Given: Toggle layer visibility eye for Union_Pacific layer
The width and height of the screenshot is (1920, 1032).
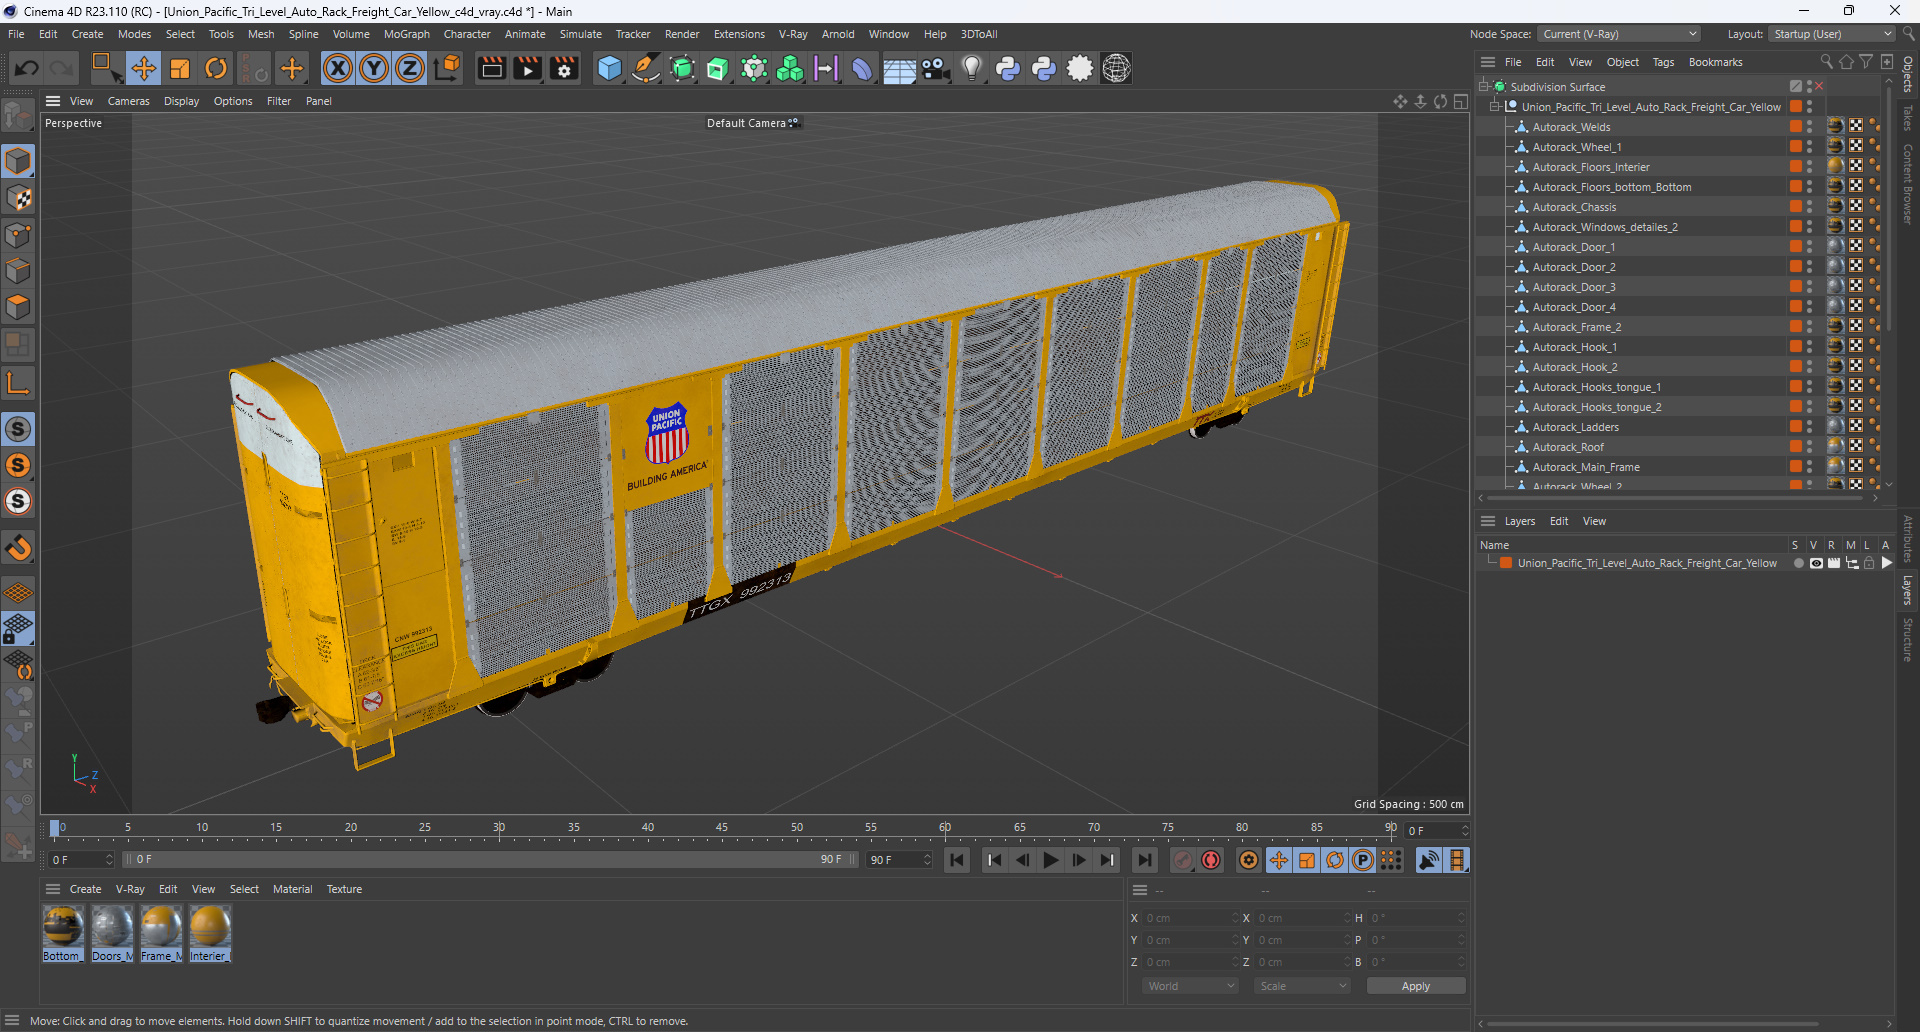Looking at the screenshot, I should [1816, 563].
